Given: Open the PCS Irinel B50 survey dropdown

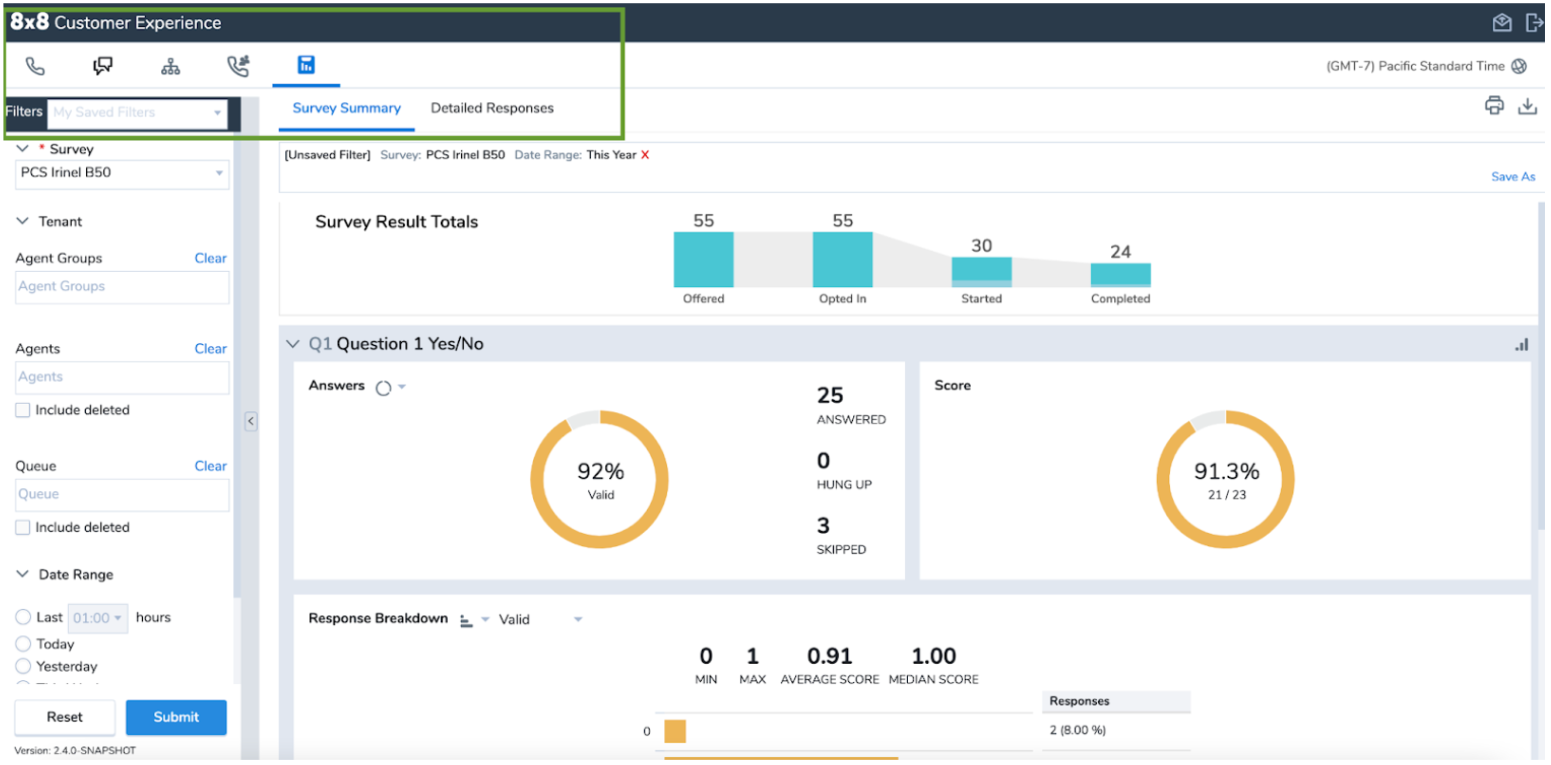Looking at the screenshot, I should tap(122, 173).
